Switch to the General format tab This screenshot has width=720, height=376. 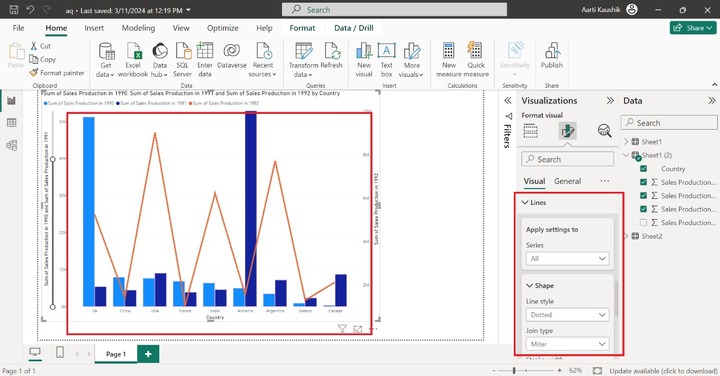click(567, 181)
